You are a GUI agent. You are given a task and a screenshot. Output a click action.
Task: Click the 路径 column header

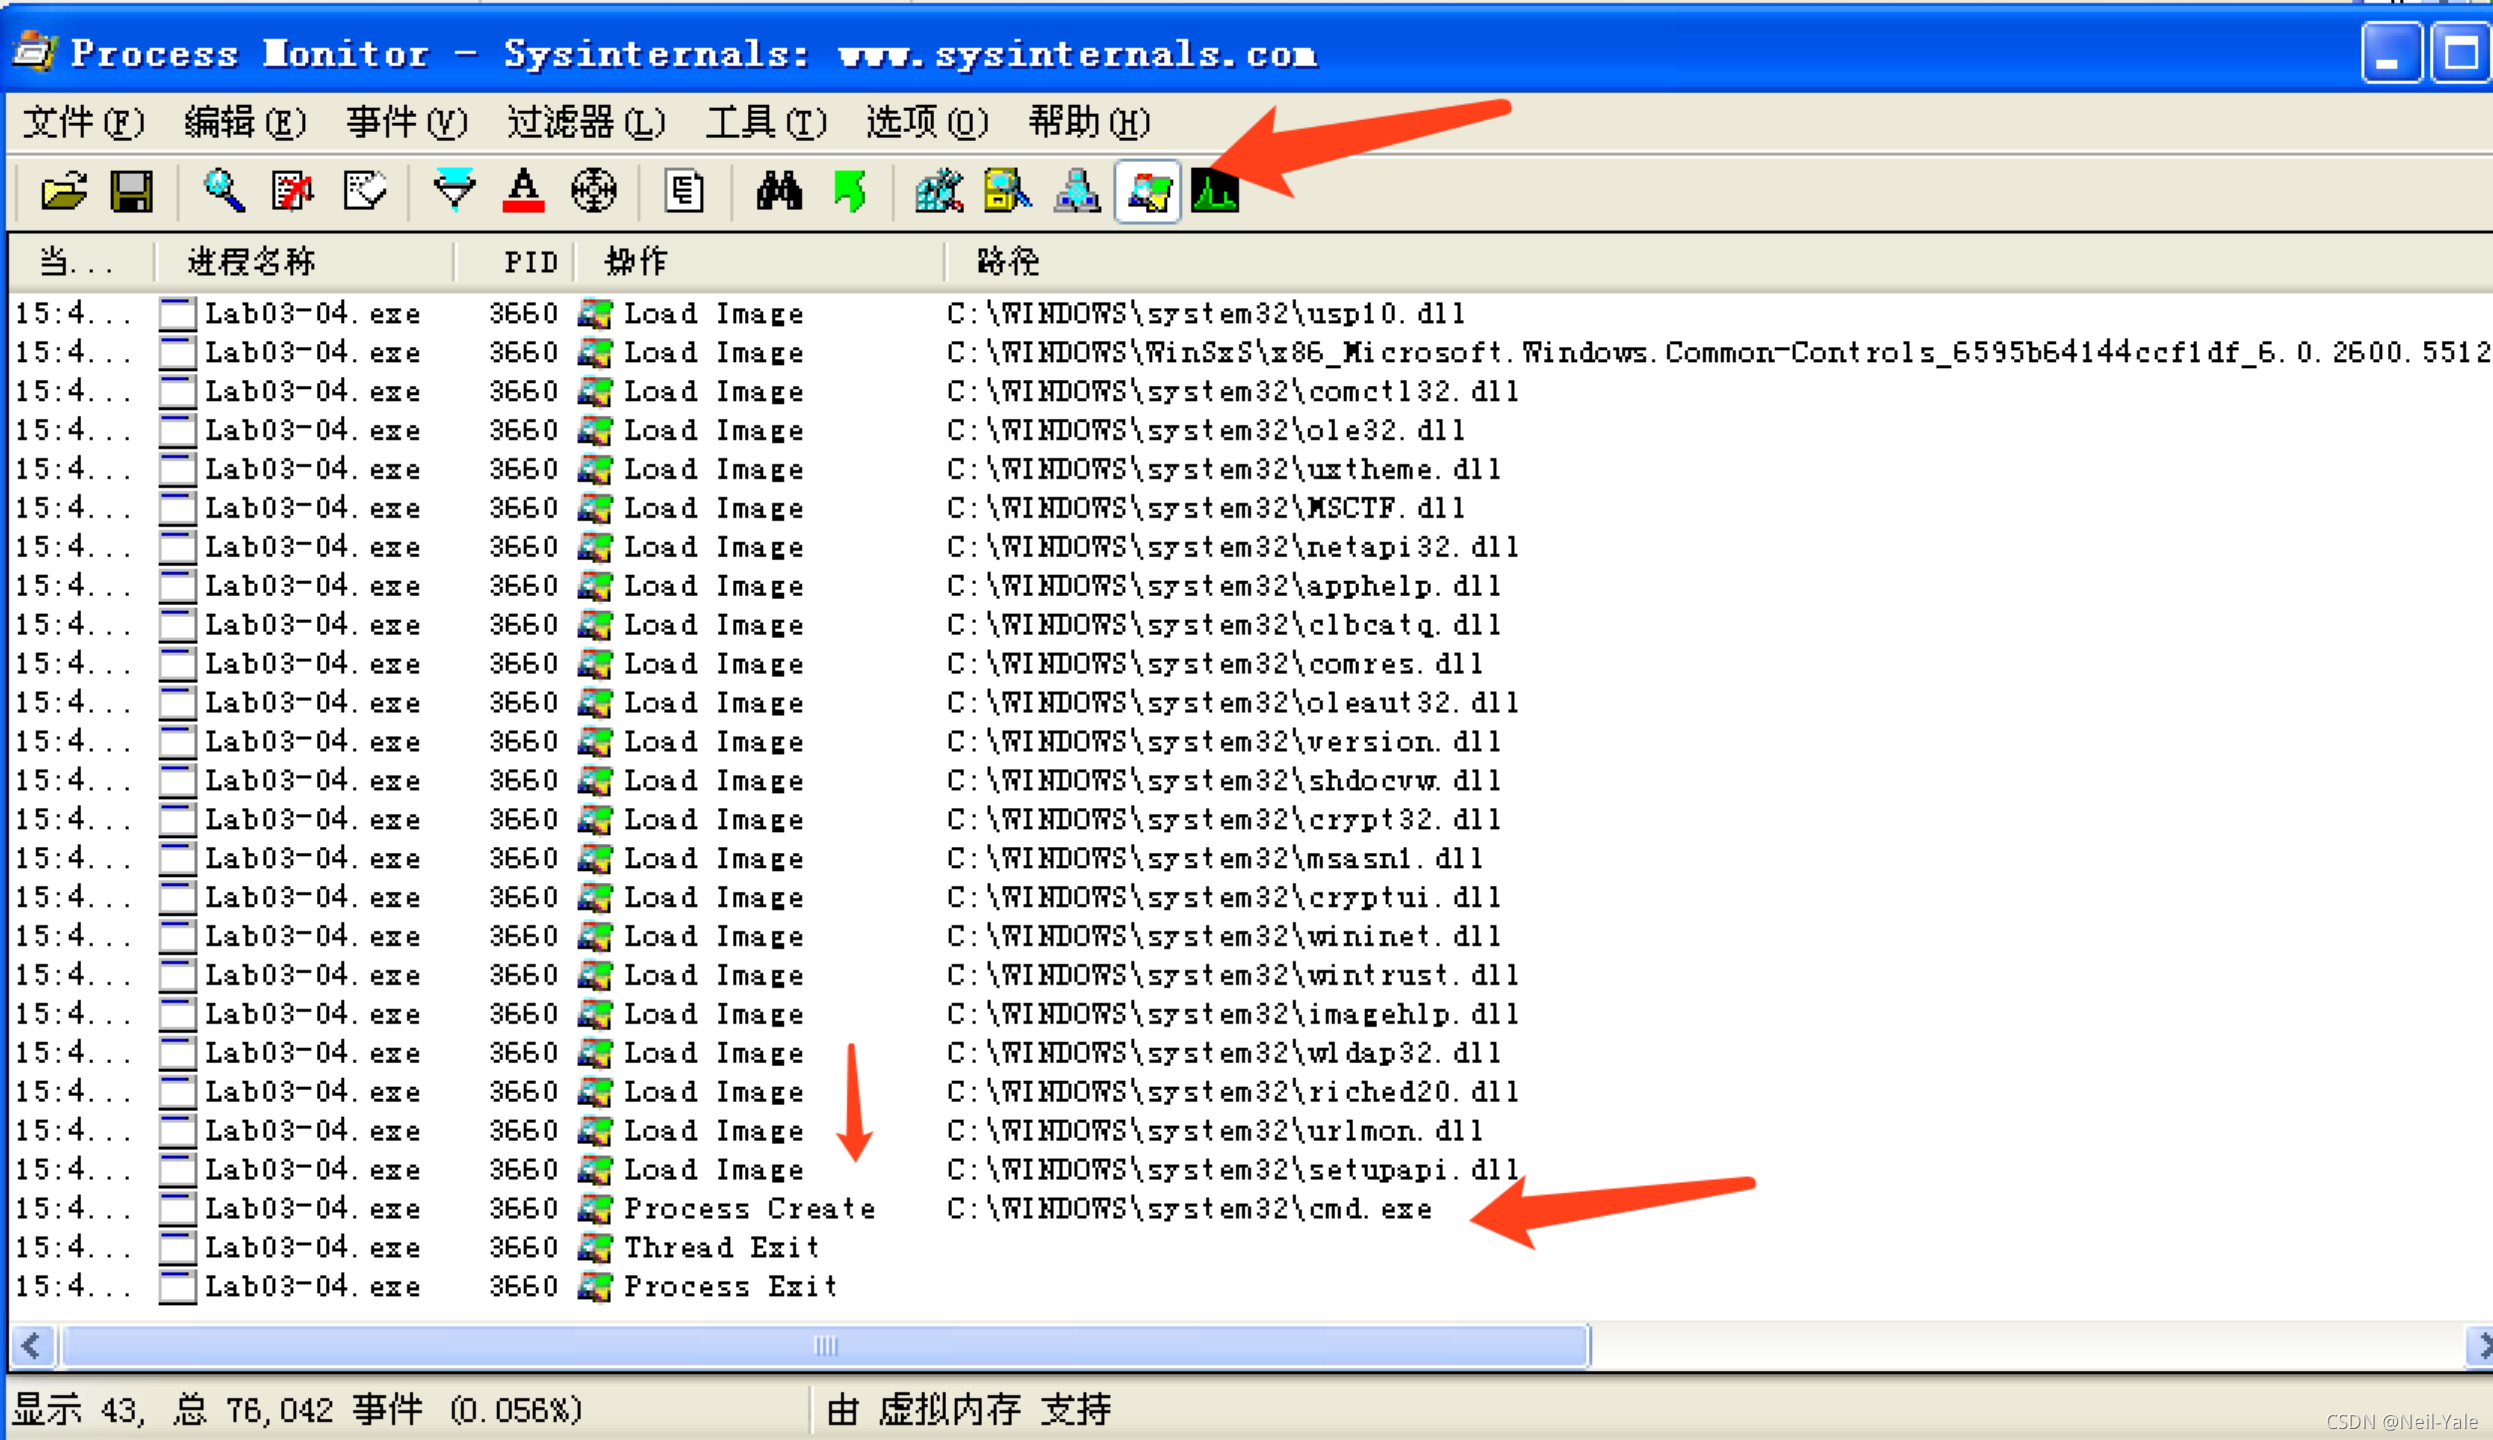coord(1718,262)
